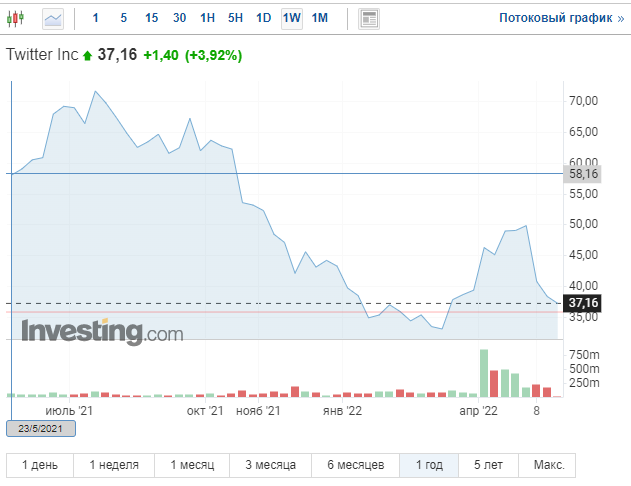631x486 pixels.
Task: Choose the 1H interval
Action: click(207, 18)
